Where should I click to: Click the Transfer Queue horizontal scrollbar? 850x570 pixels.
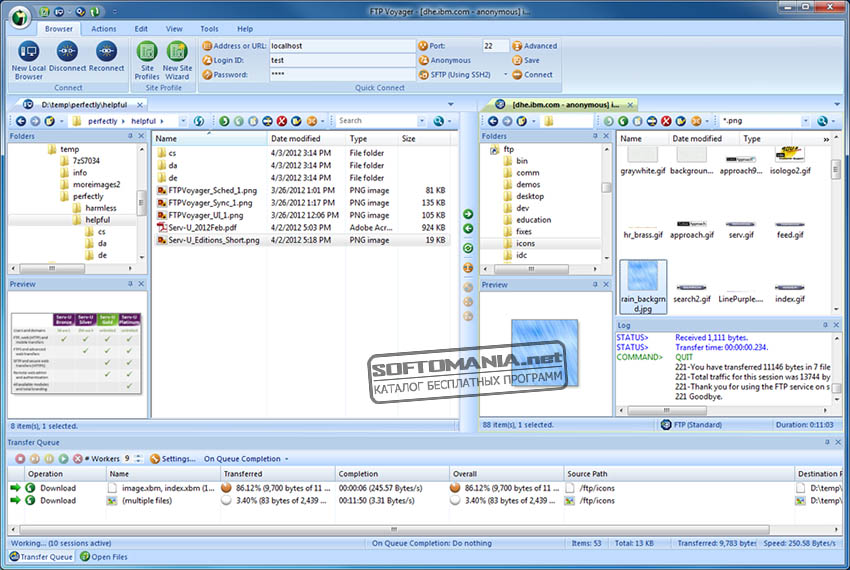pyautogui.click(x=394, y=529)
